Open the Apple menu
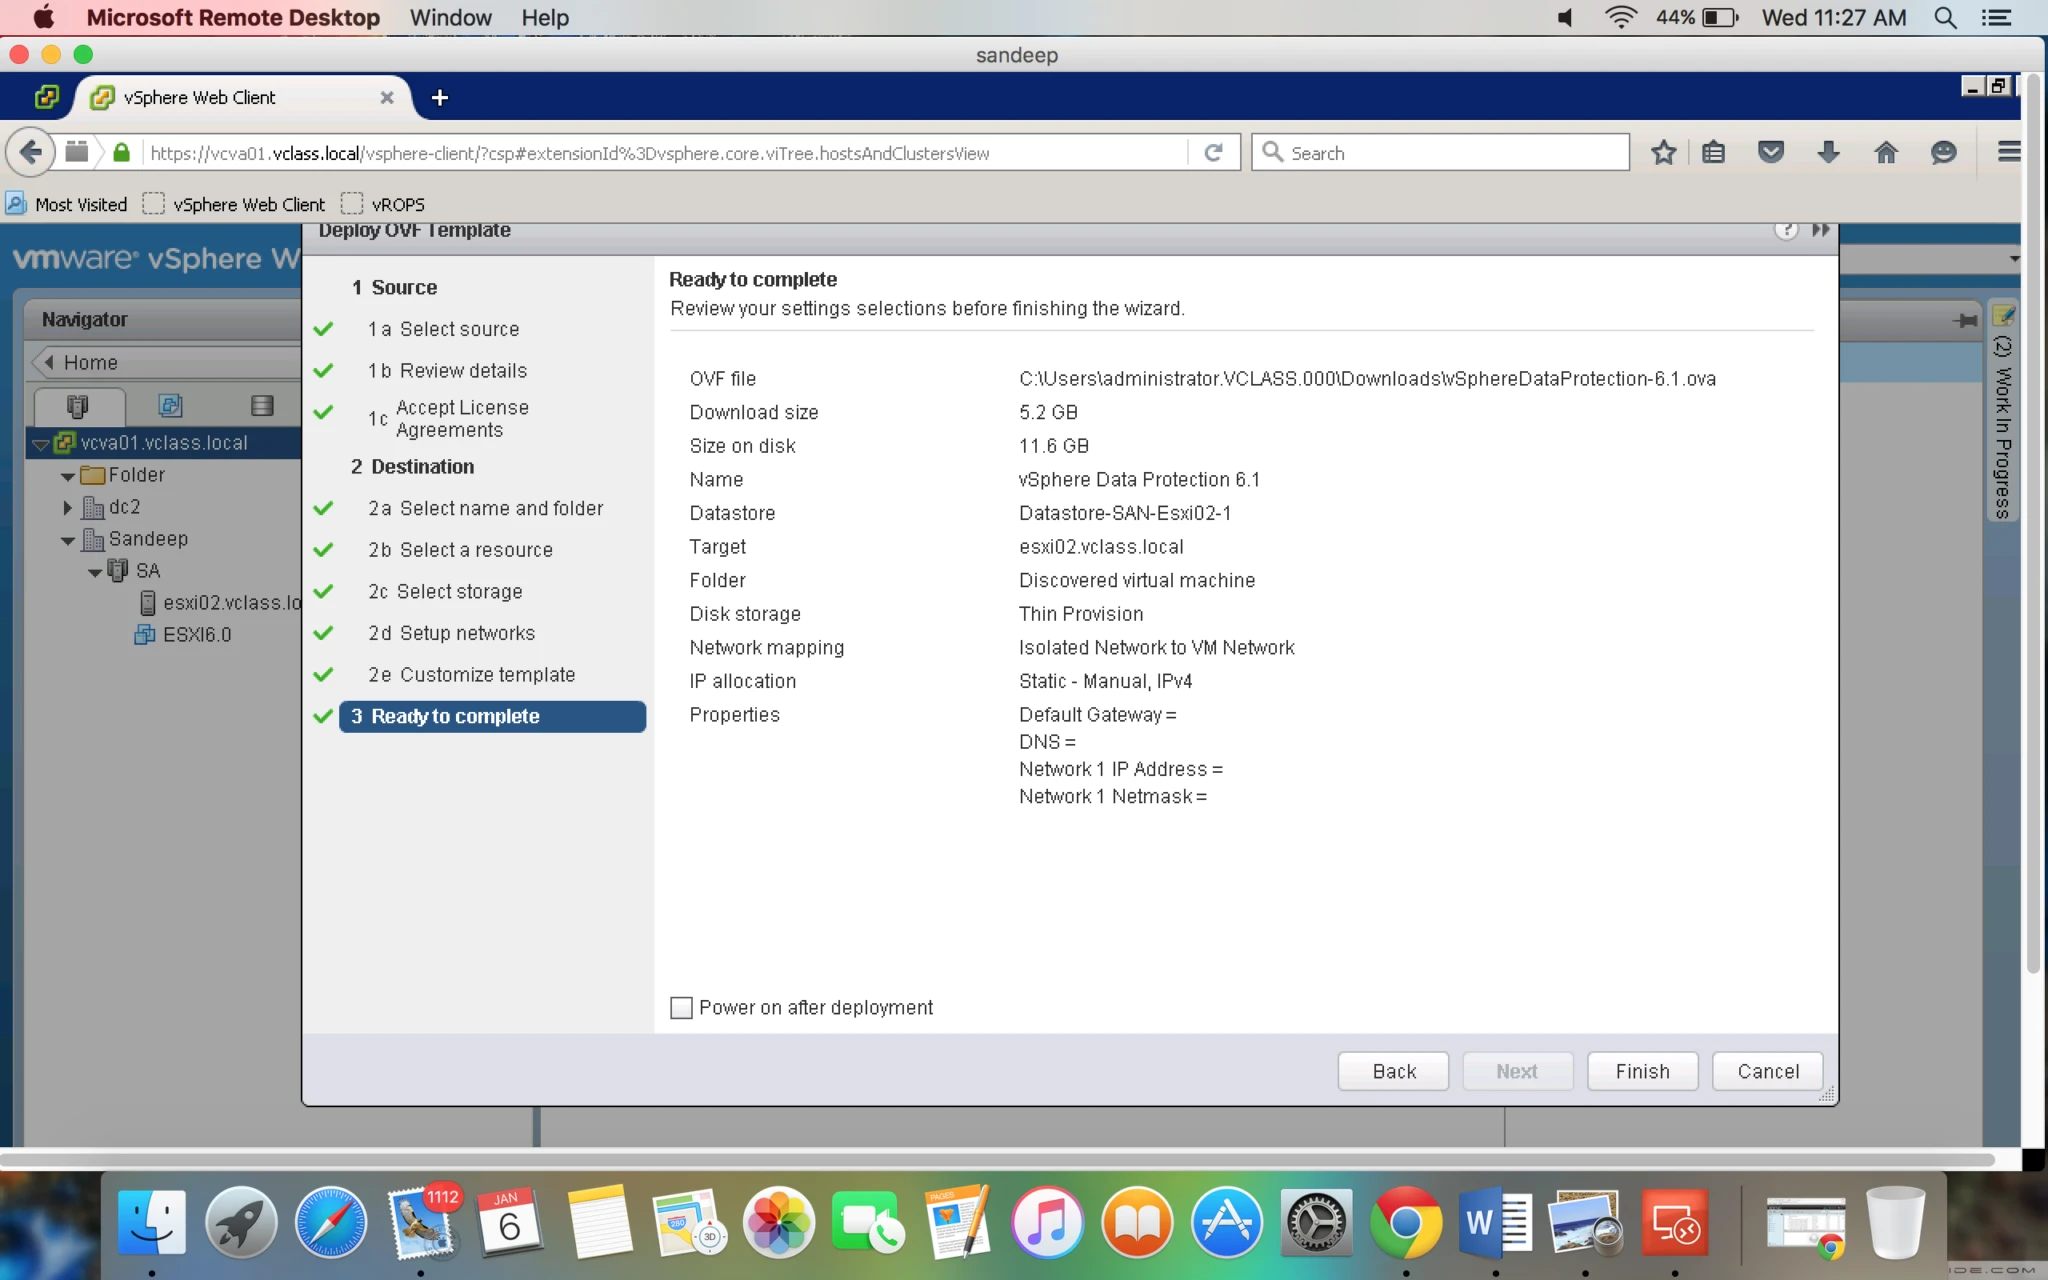Image resolution: width=2048 pixels, height=1280 pixels. pyautogui.click(x=43, y=17)
